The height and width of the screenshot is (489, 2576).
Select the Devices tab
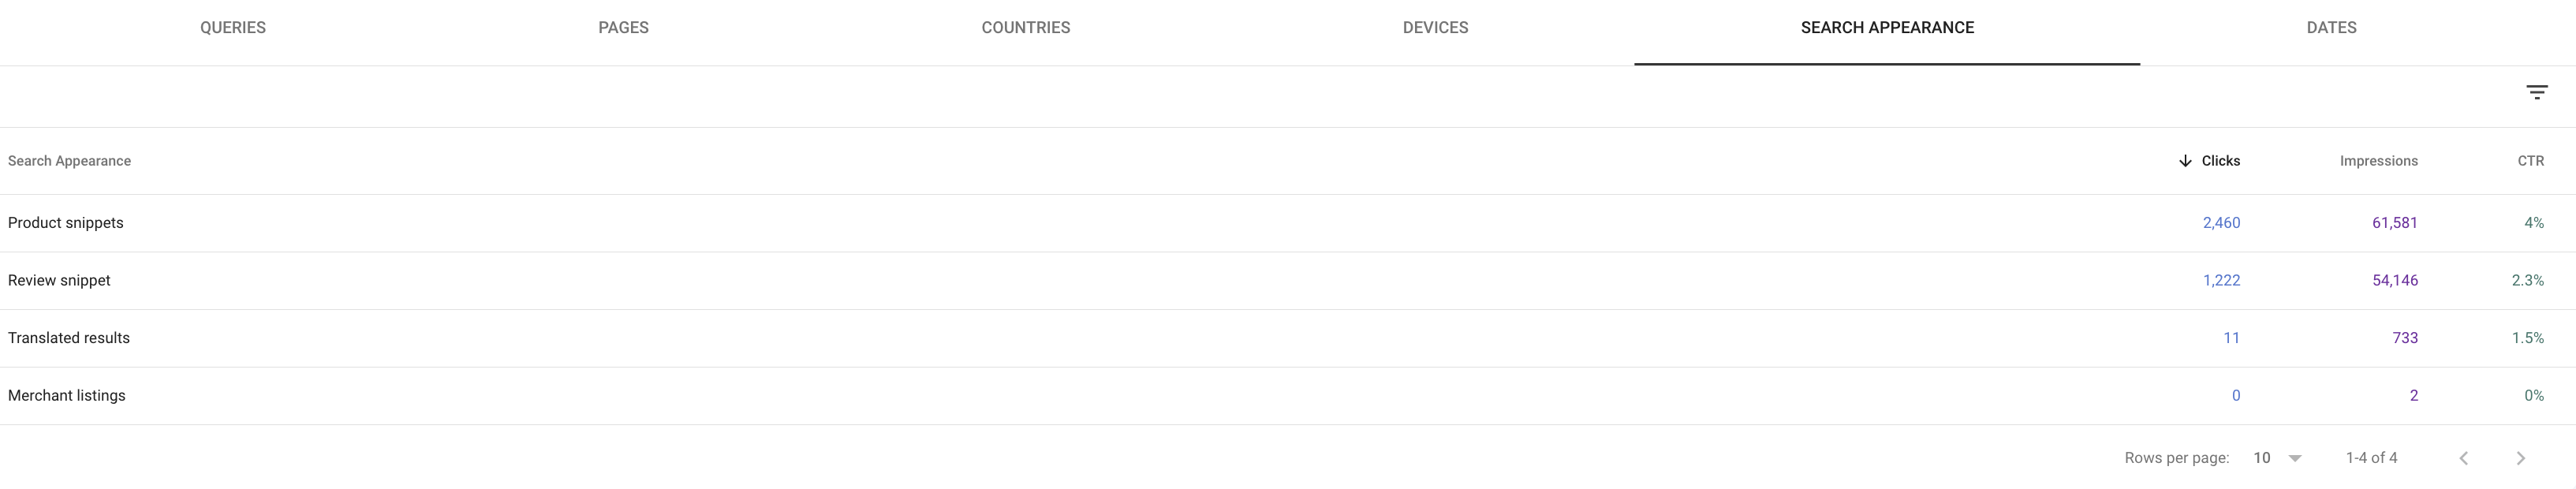tap(1435, 28)
